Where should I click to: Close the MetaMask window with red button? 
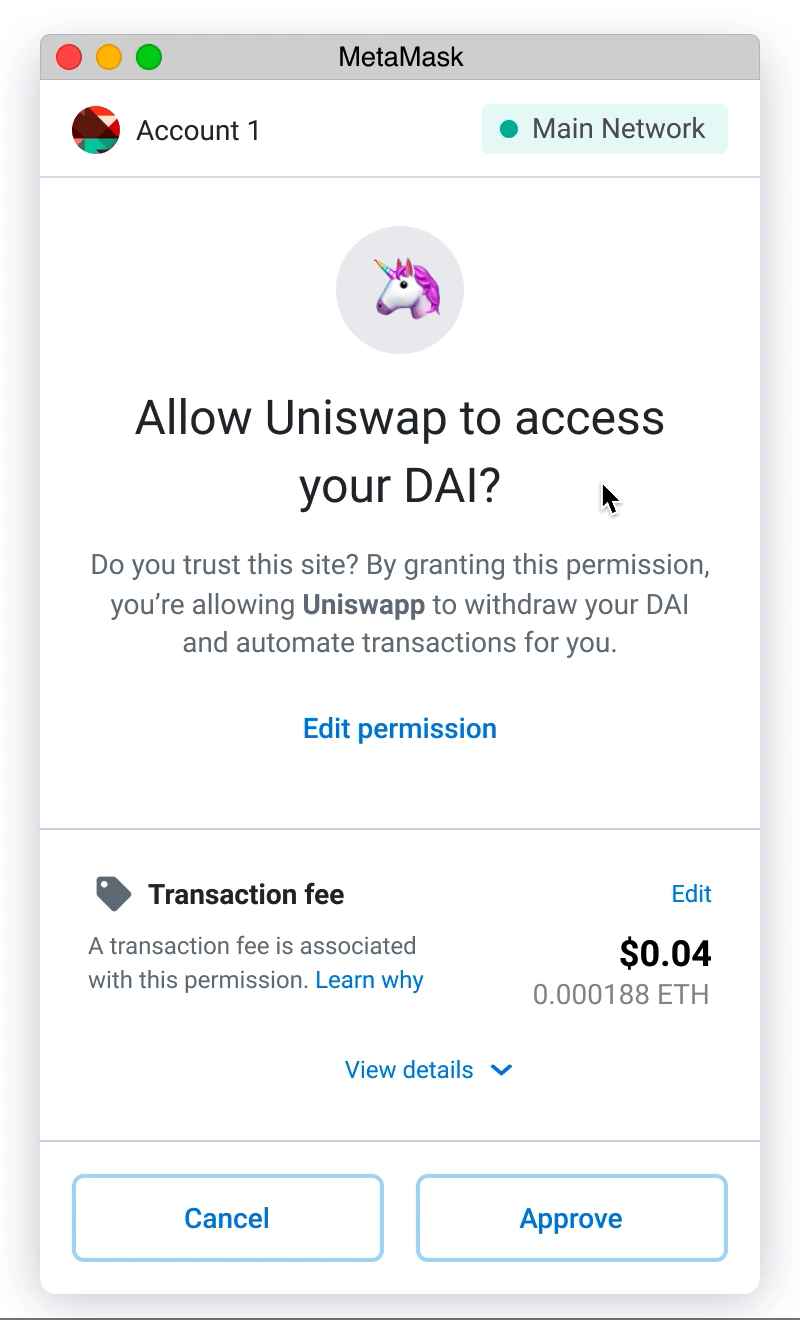69,57
